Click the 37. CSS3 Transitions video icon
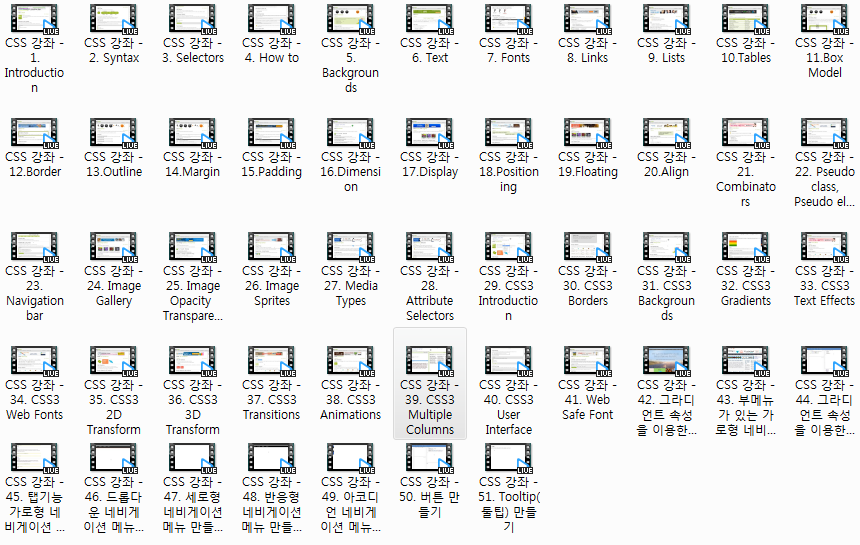 click(x=271, y=361)
